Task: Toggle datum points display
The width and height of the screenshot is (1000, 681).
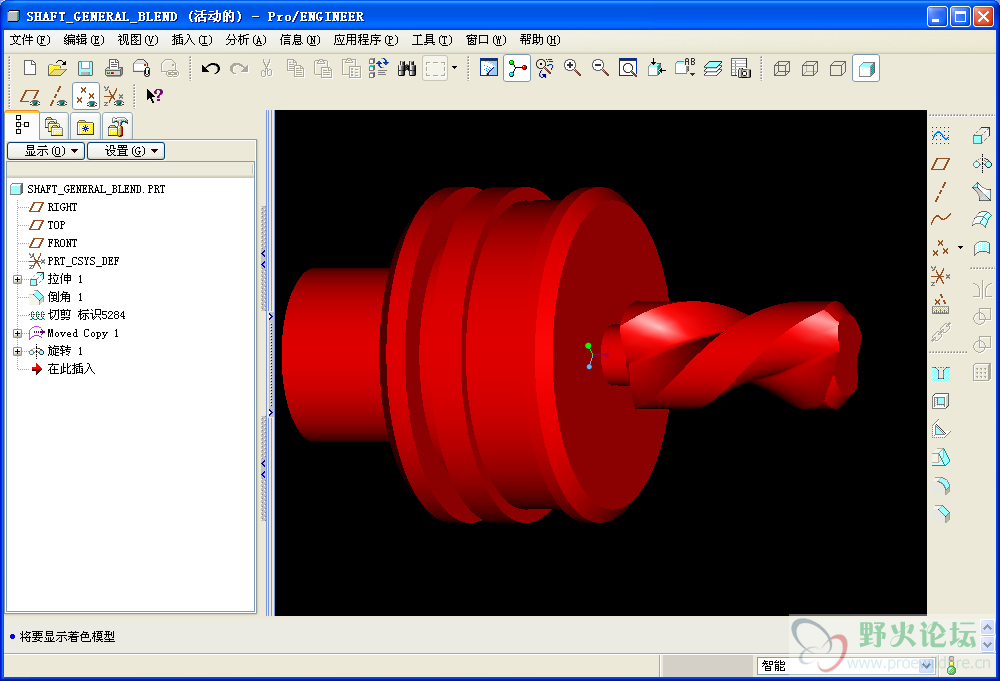Action: pyautogui.click(x=85, y=96)
